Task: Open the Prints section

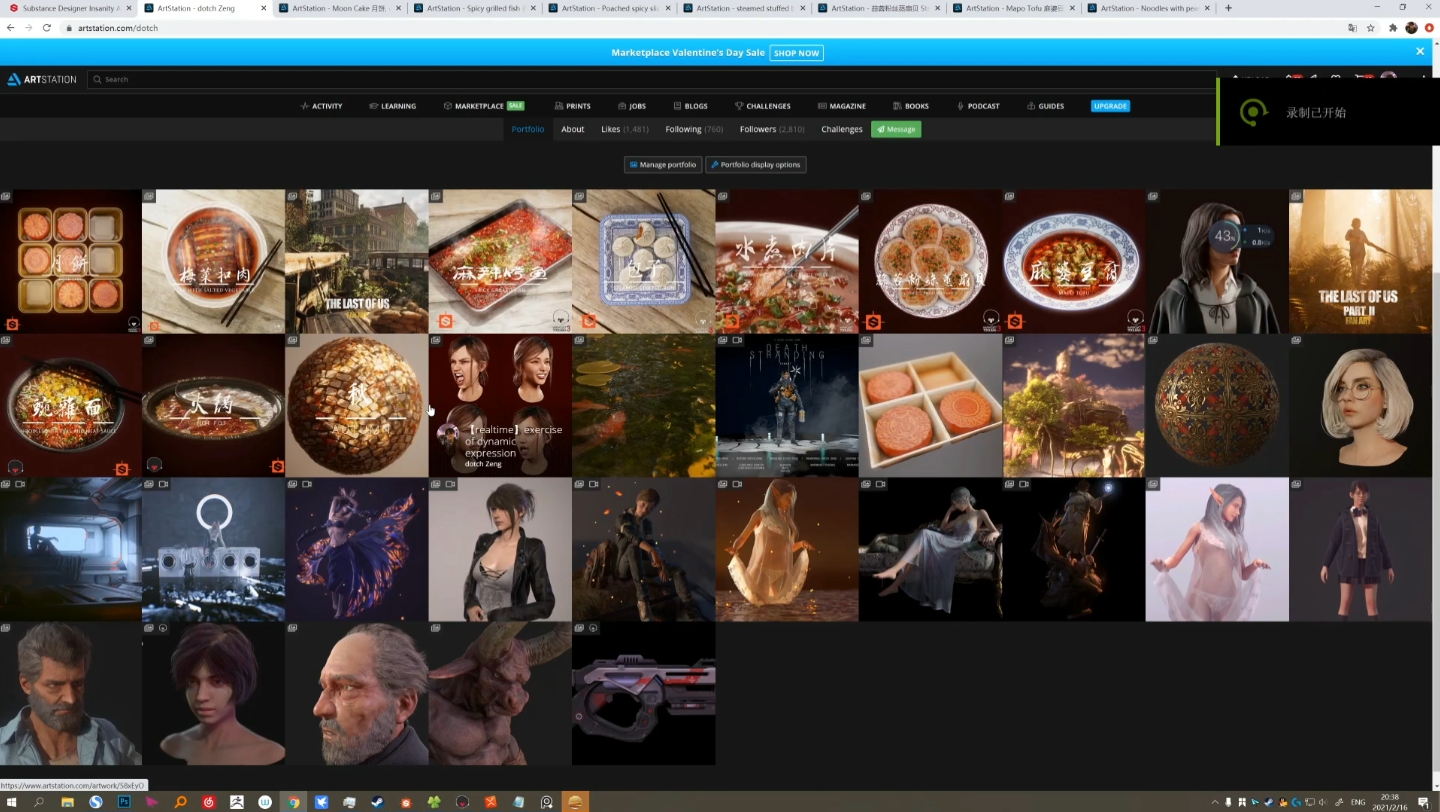Action: pos(573,106)
